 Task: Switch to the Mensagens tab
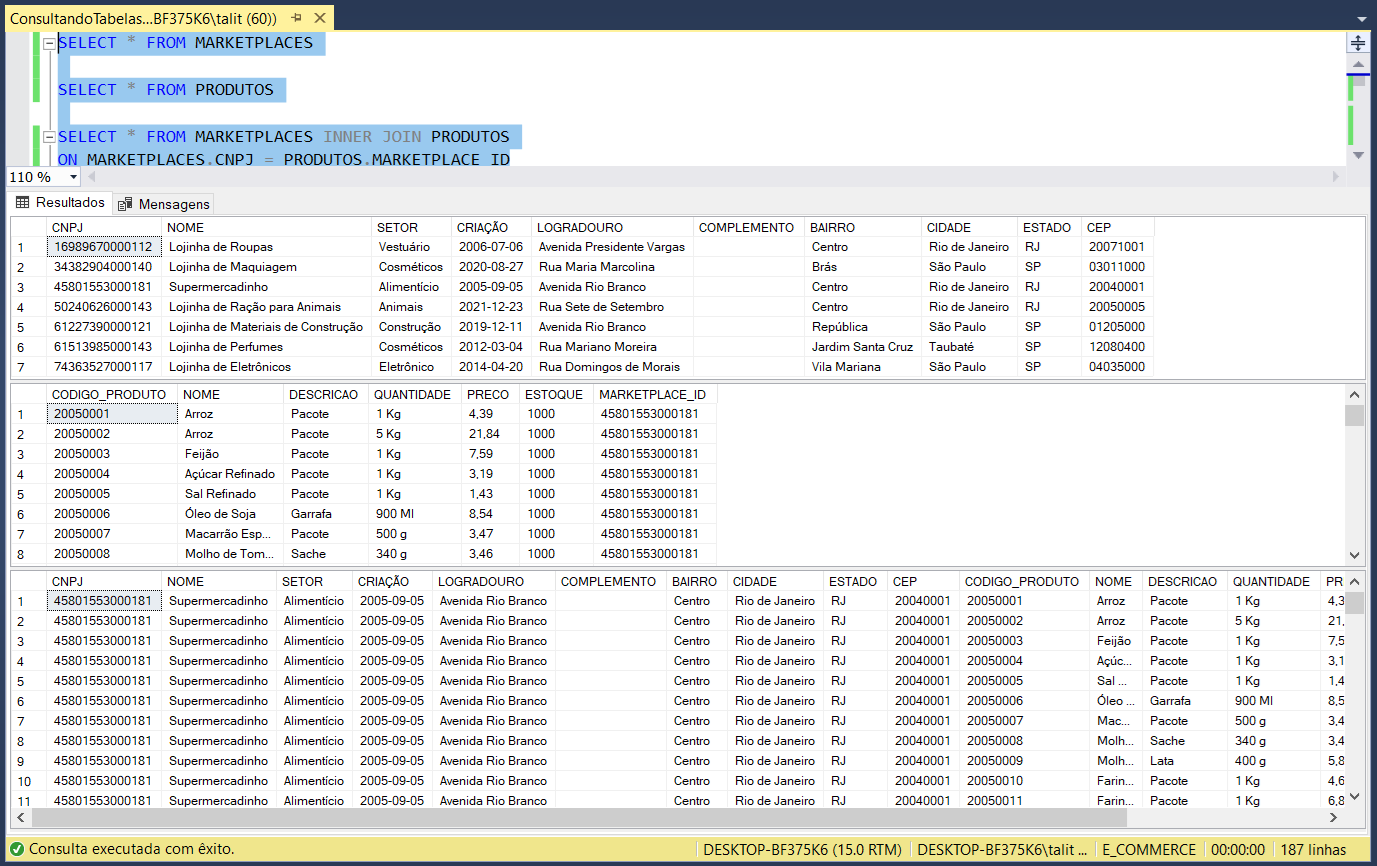tap(164, 204)
